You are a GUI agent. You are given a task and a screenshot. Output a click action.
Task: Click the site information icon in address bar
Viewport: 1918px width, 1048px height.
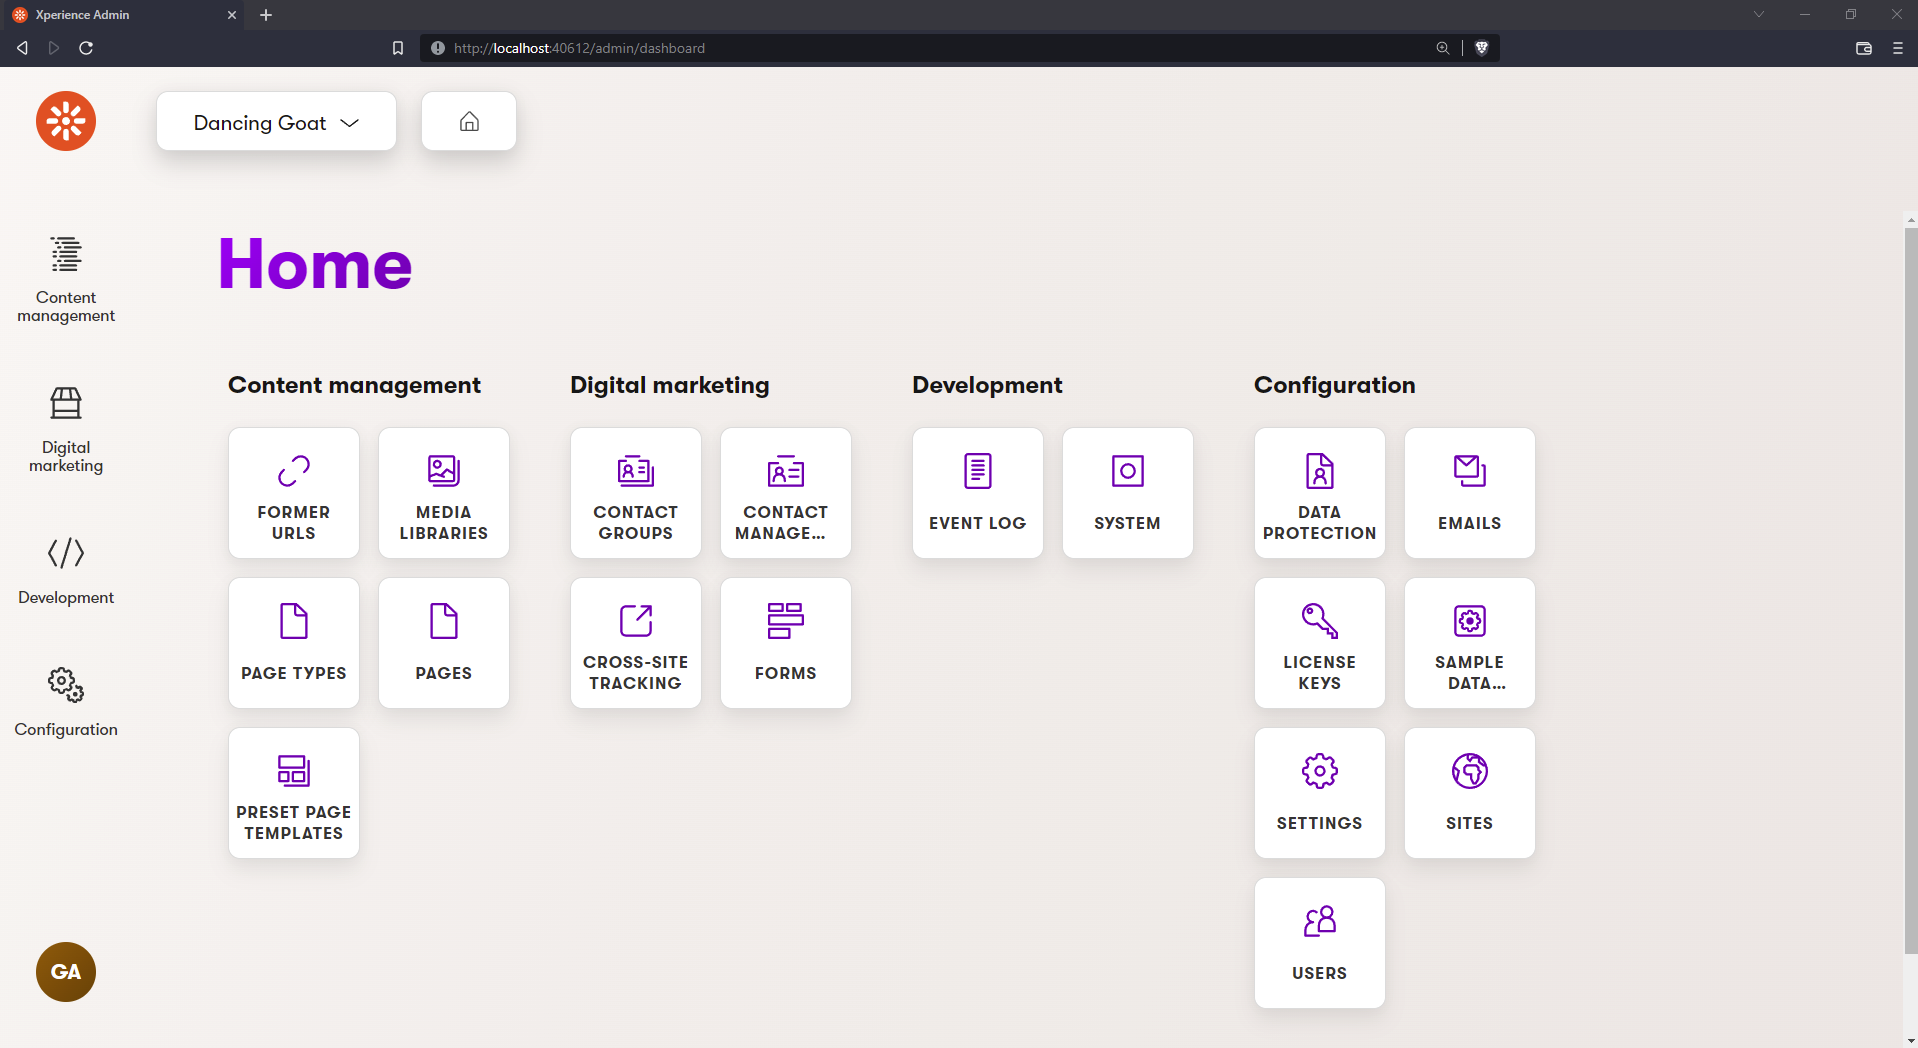click(438, 48)
